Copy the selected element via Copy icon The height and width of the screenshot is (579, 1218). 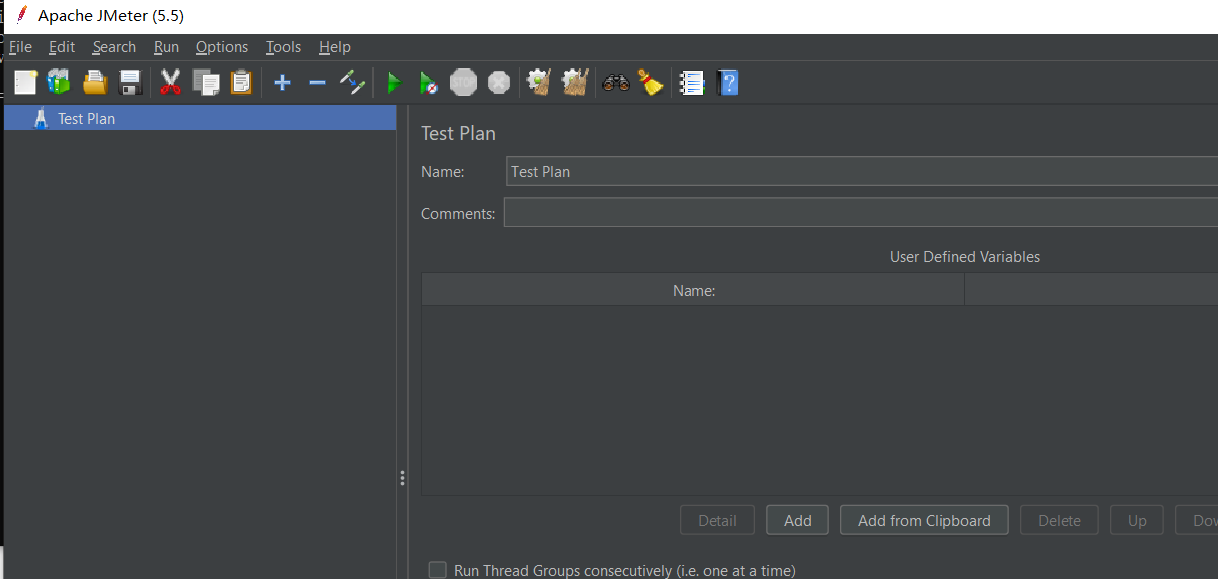(x=206, y=82)
